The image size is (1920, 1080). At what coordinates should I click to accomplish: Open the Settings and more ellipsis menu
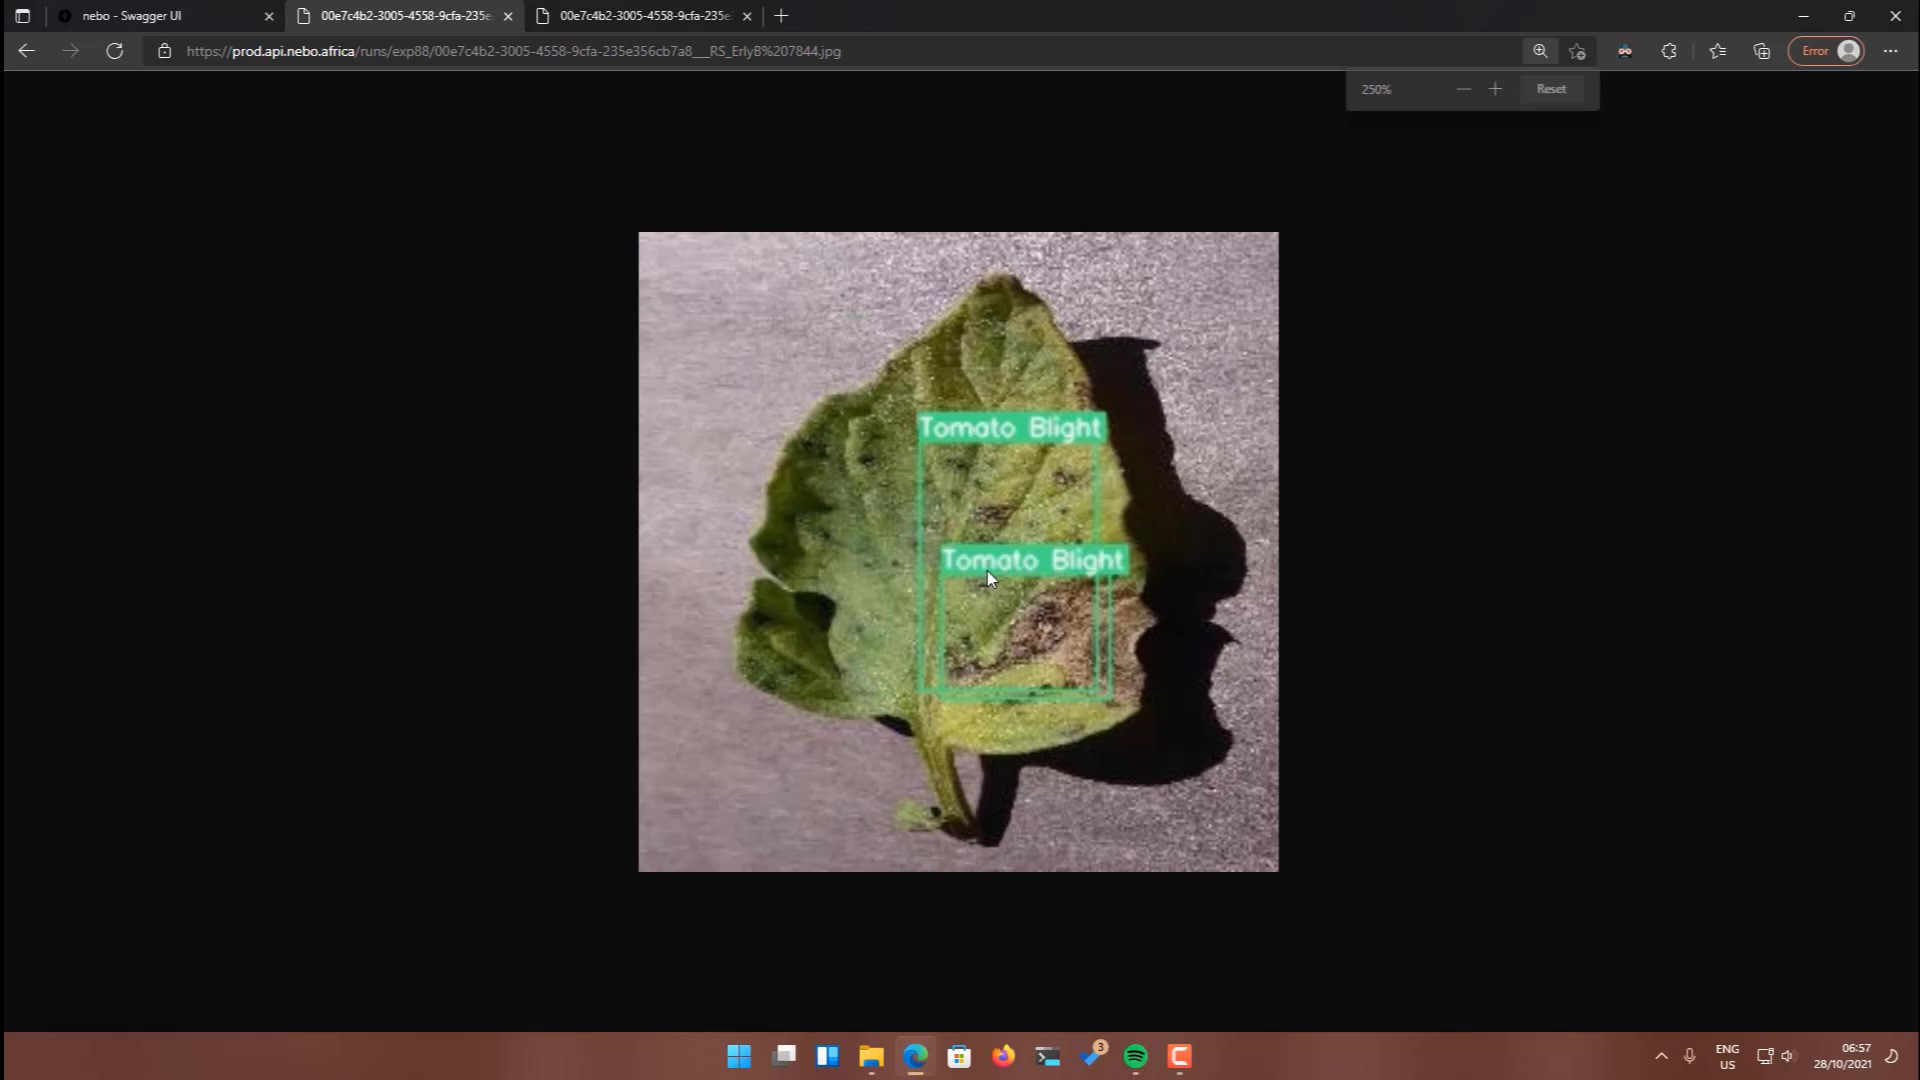[1890, 51]
